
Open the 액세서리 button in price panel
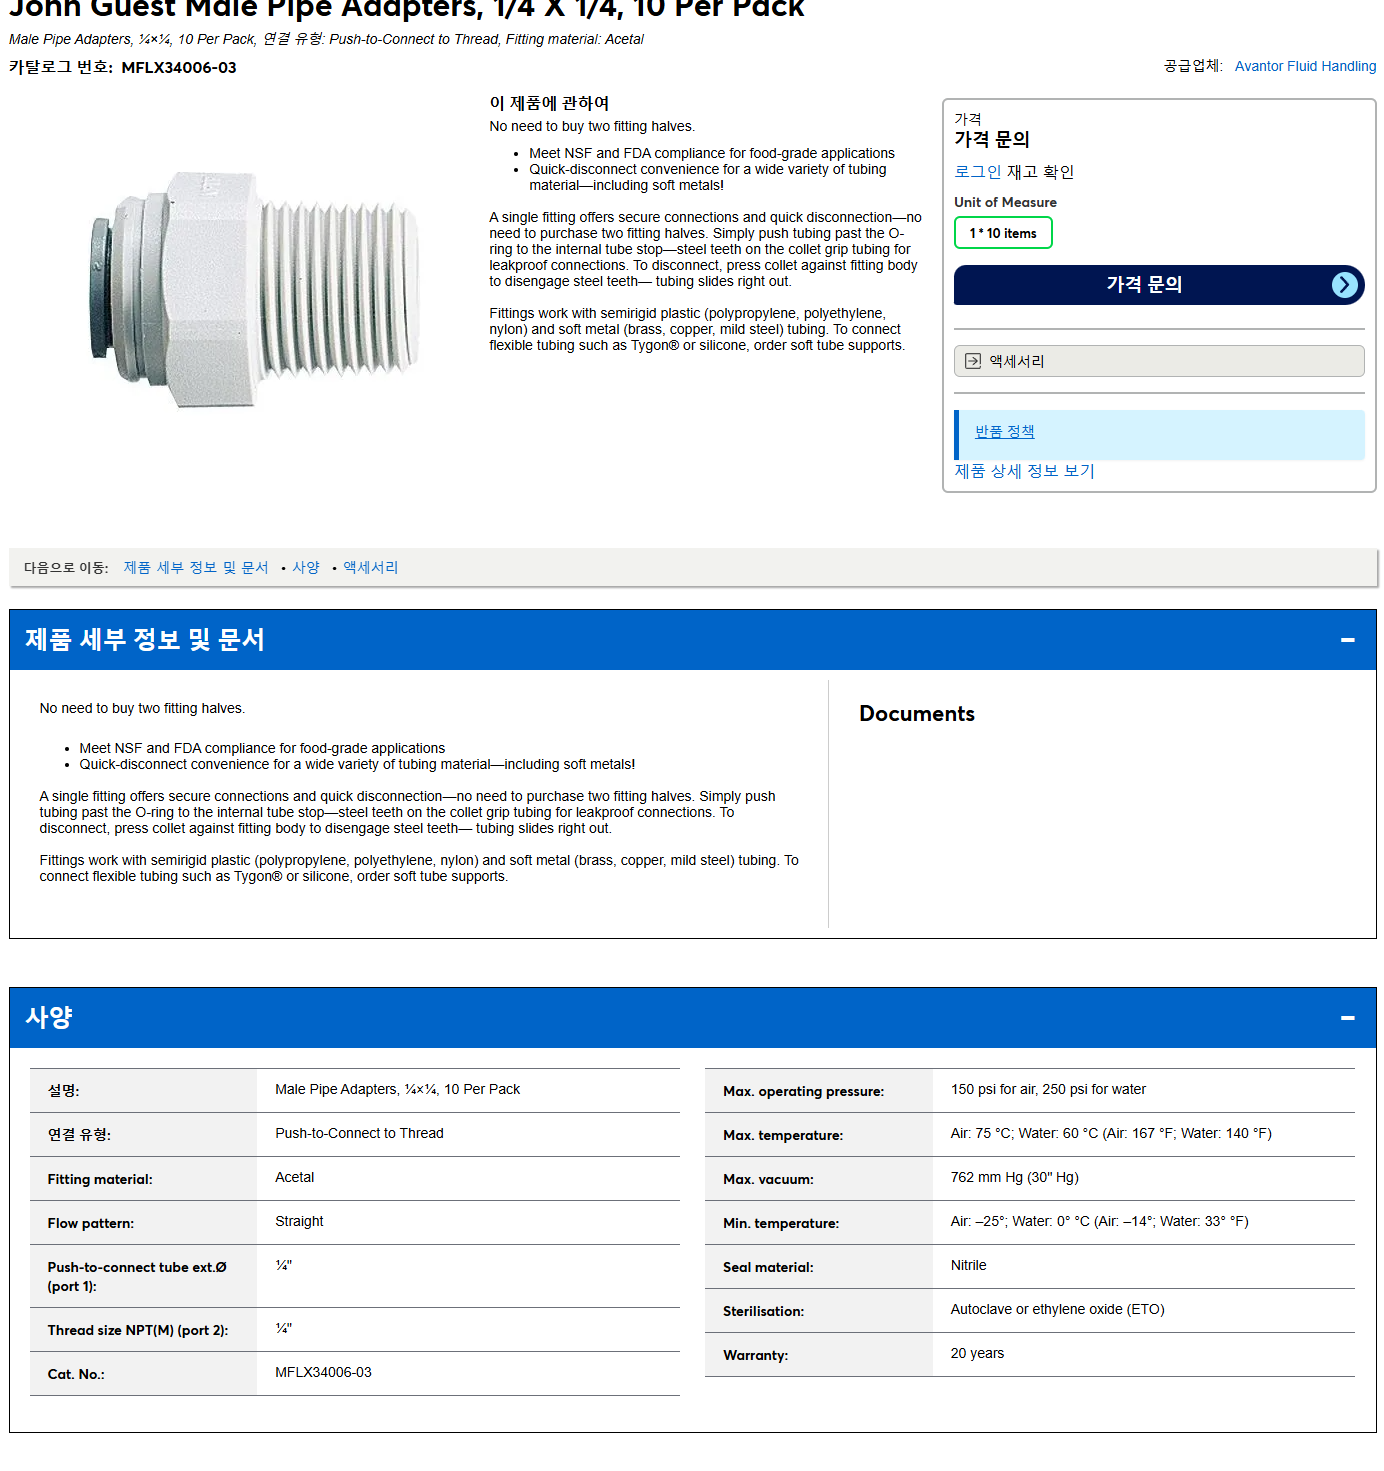1159,361
